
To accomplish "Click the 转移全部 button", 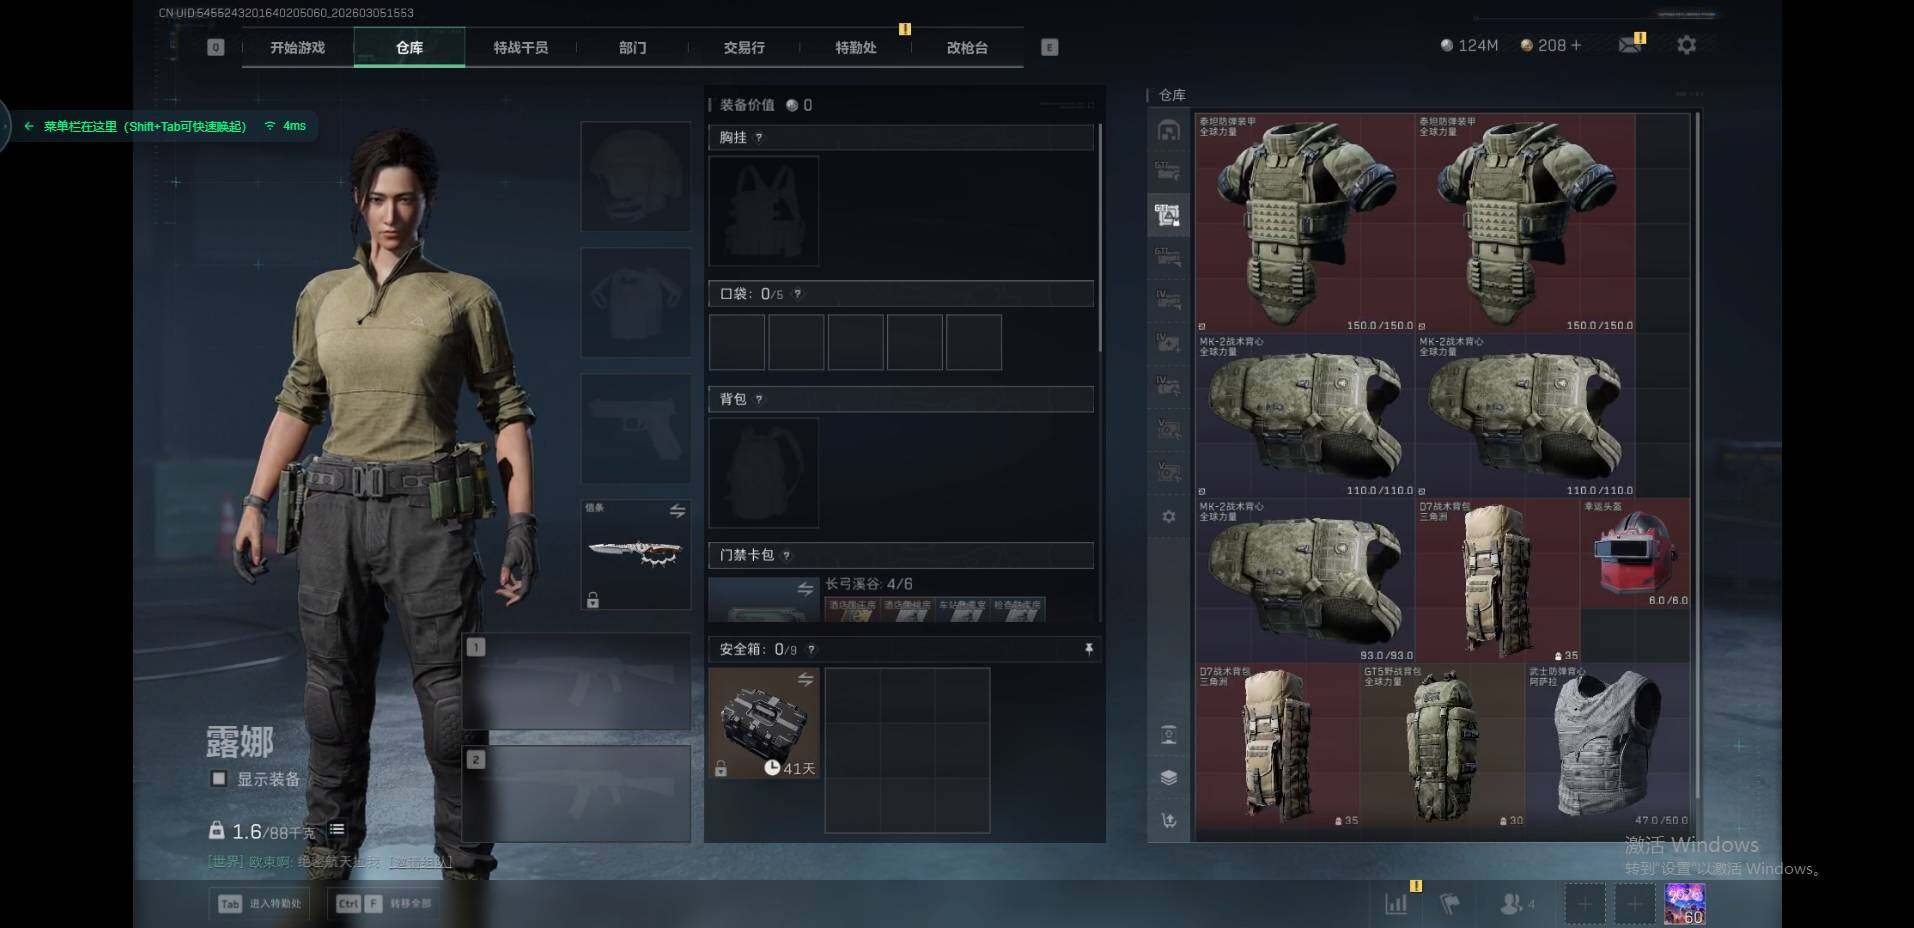I will [x=385, y=903].
